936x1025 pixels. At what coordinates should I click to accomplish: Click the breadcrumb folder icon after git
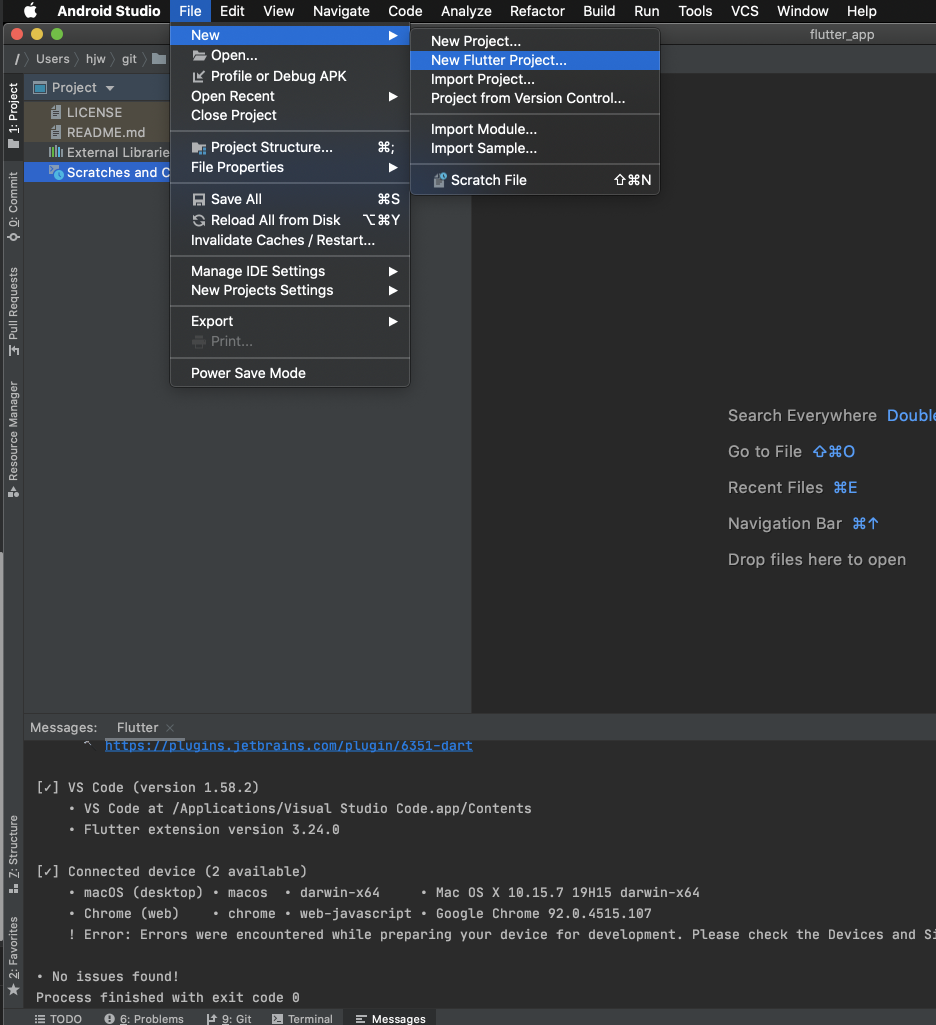tap(159, 59)
